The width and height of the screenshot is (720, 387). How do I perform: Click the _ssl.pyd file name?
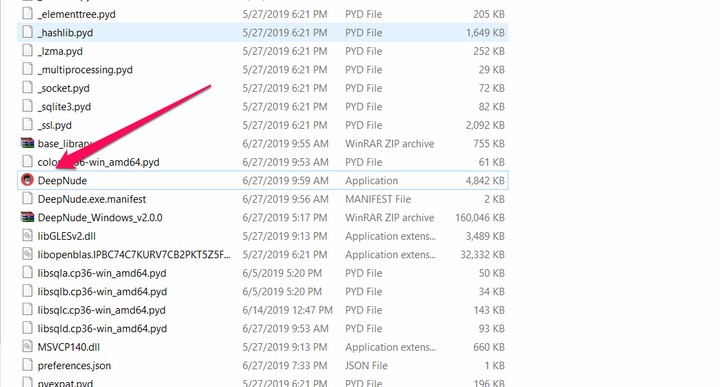(x=55, y=125)
